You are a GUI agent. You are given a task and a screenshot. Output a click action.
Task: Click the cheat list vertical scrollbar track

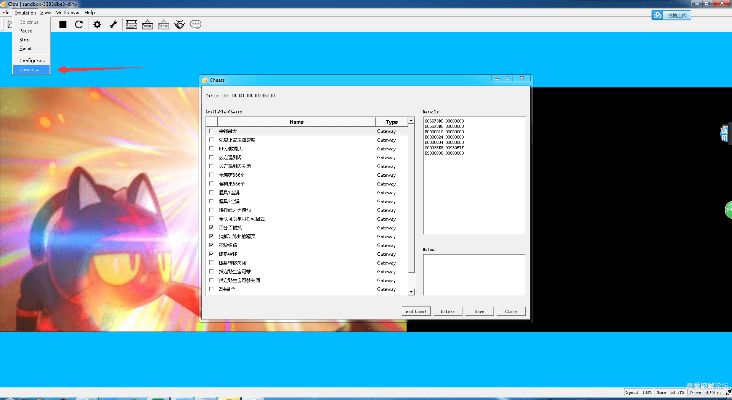(x=410, y=200)
